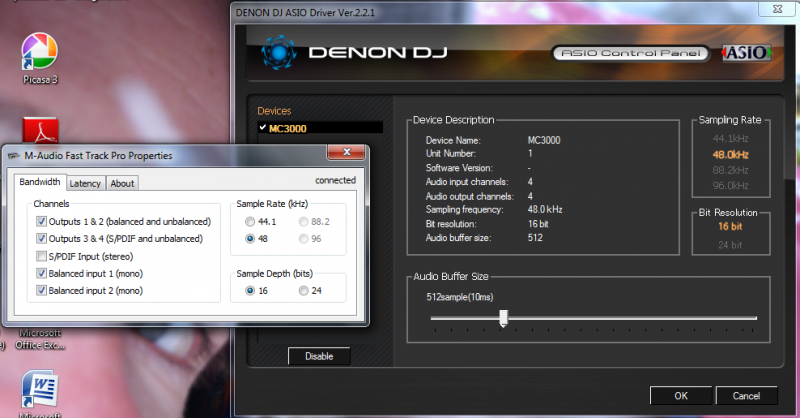This screenshot has width=800, height=418.
Task: Select 48 kHz sample rate radio button
Action: 249,238
